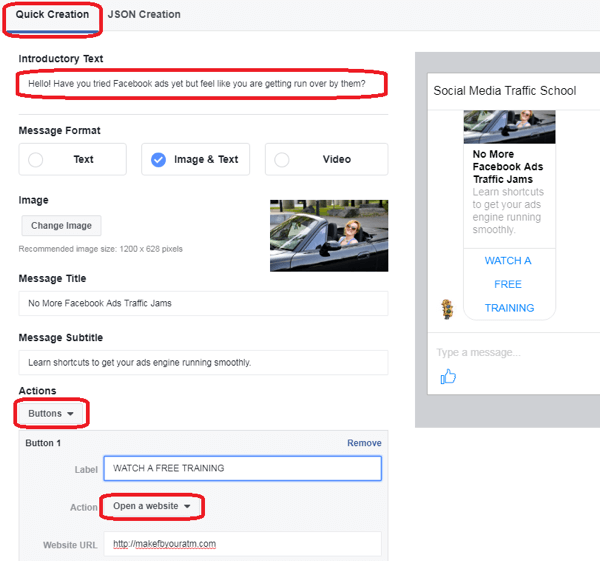Remove Button 1
Viewport: 600px width, 561px height.
click(364, 443)
